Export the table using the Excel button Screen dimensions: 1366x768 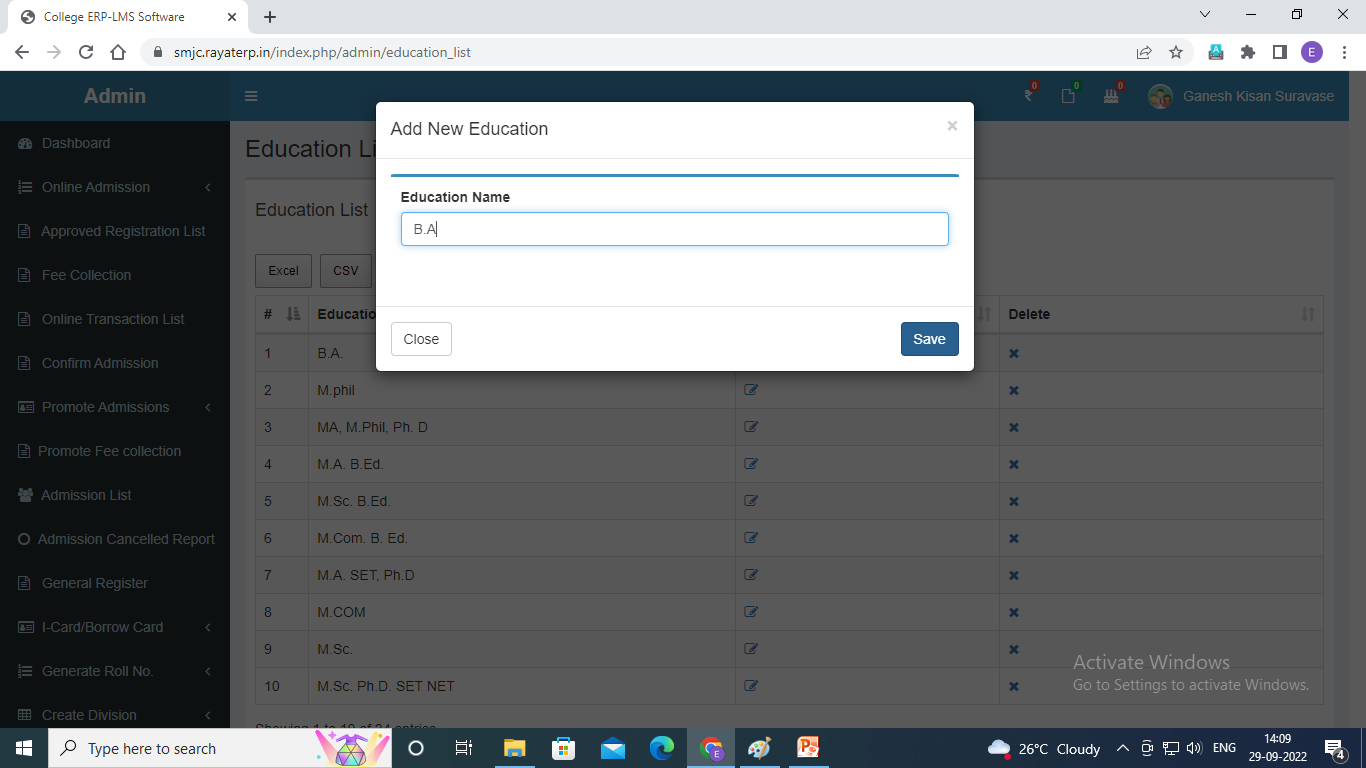point(283,271)
